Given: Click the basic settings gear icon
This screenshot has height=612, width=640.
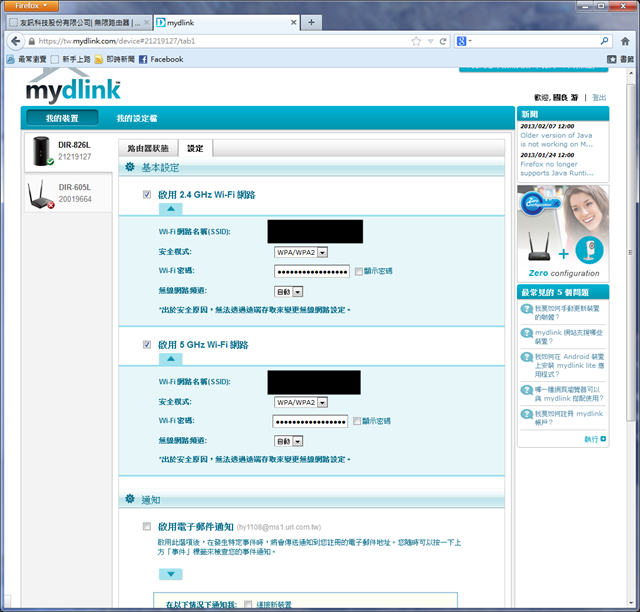Looking at the screenshot, I should pos(130,167).
